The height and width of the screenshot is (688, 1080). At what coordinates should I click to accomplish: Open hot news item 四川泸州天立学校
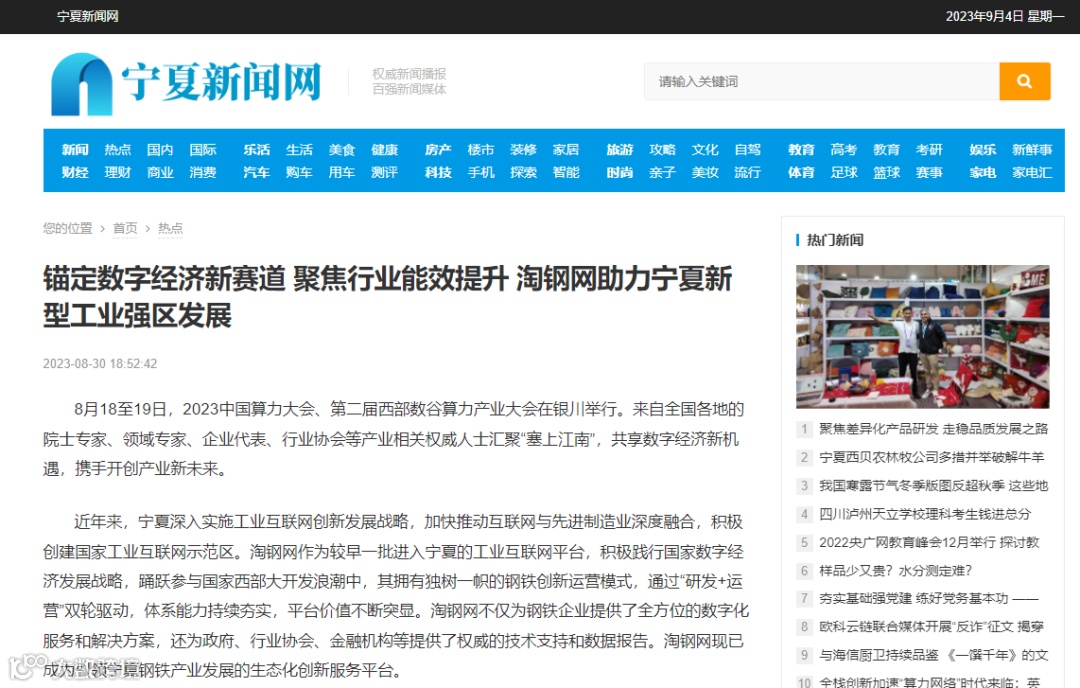[925, 514]
